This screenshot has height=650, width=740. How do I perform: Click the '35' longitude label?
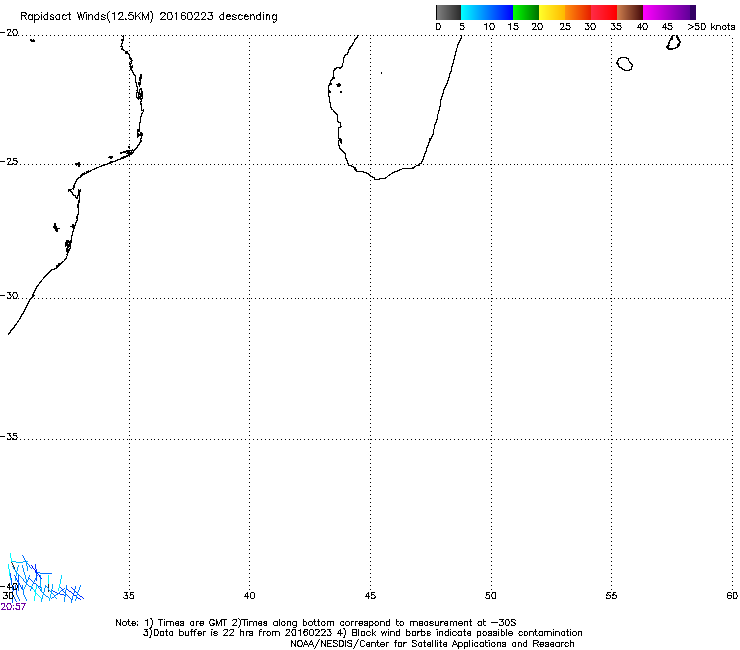pyautogui.click(x=129, y=596)
